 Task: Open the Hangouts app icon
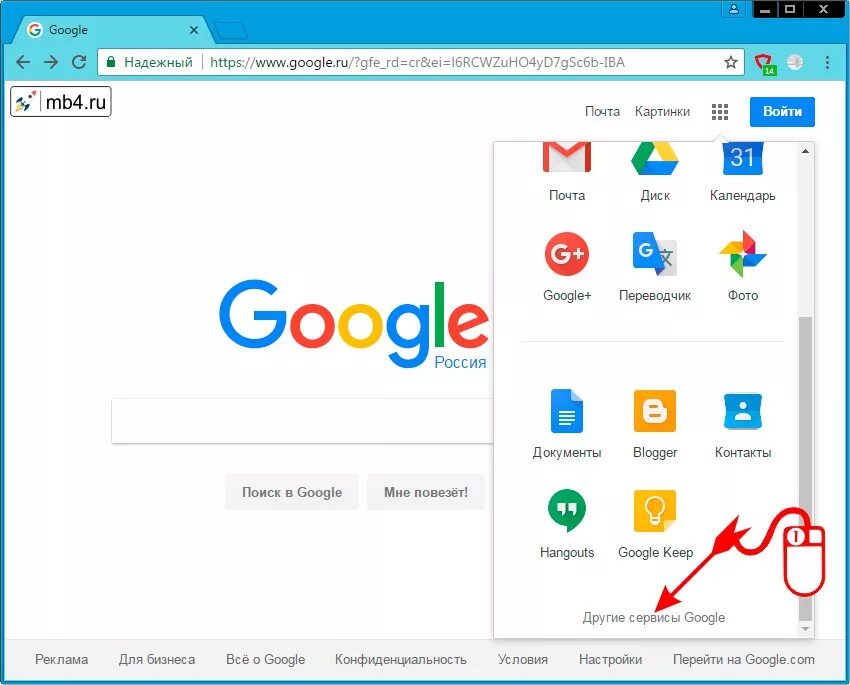click(x=567, y=510)
